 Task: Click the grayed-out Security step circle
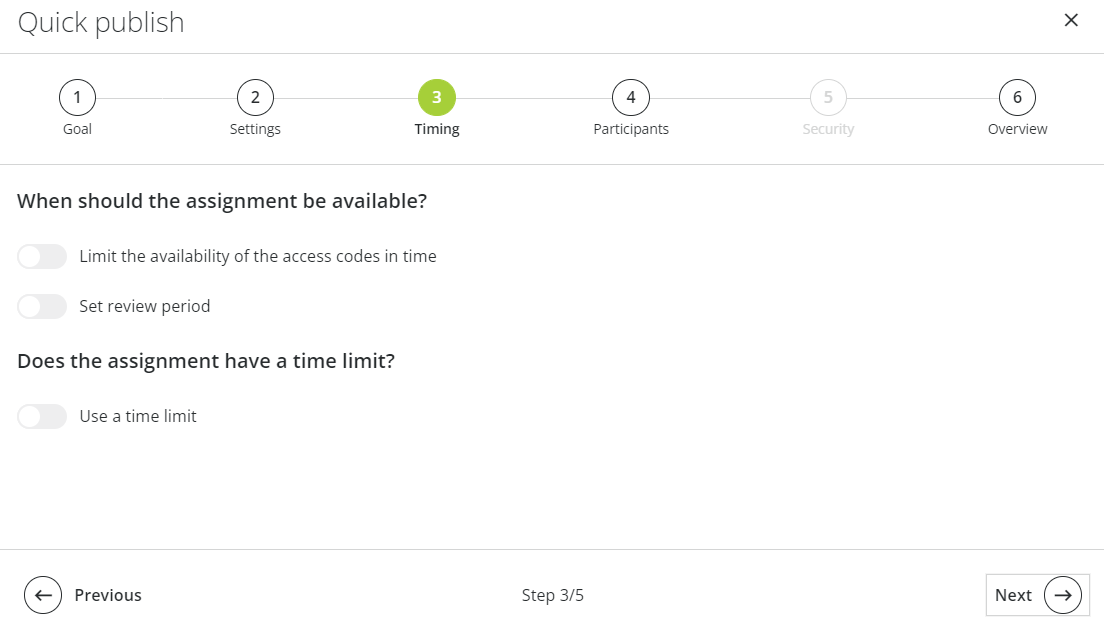pos(828,97)
